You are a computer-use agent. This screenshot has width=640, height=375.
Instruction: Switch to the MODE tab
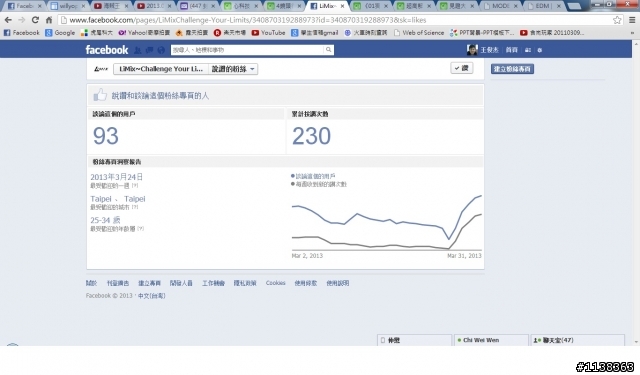coord(500,6)
